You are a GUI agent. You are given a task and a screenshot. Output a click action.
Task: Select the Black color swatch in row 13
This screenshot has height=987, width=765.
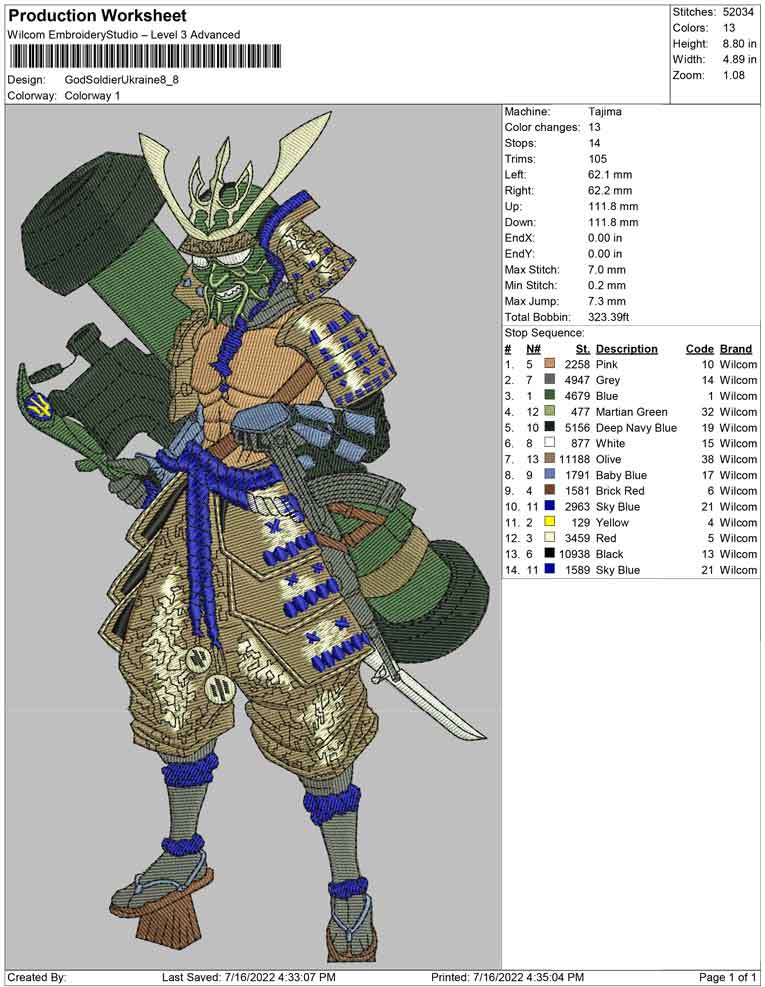550,553
